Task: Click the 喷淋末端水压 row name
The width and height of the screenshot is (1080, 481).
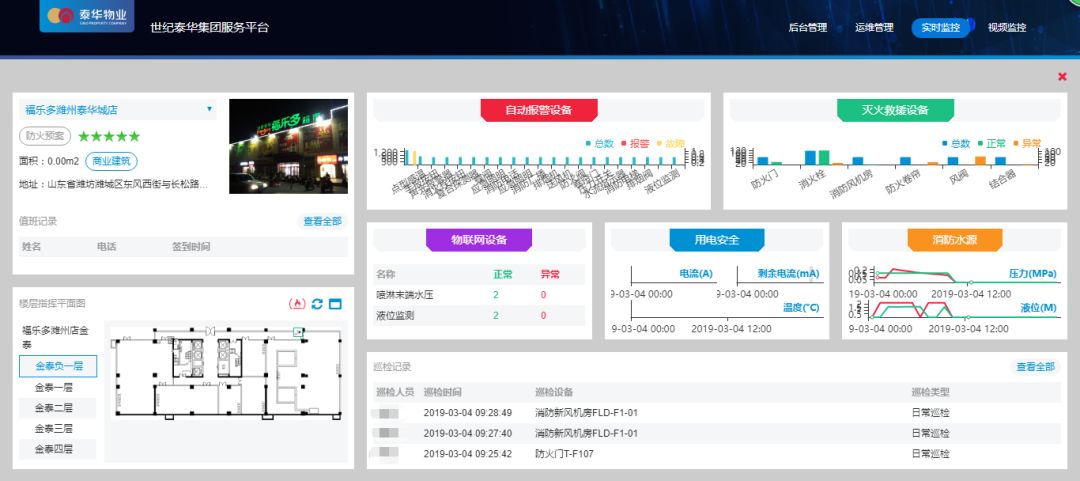Action: 405,295
